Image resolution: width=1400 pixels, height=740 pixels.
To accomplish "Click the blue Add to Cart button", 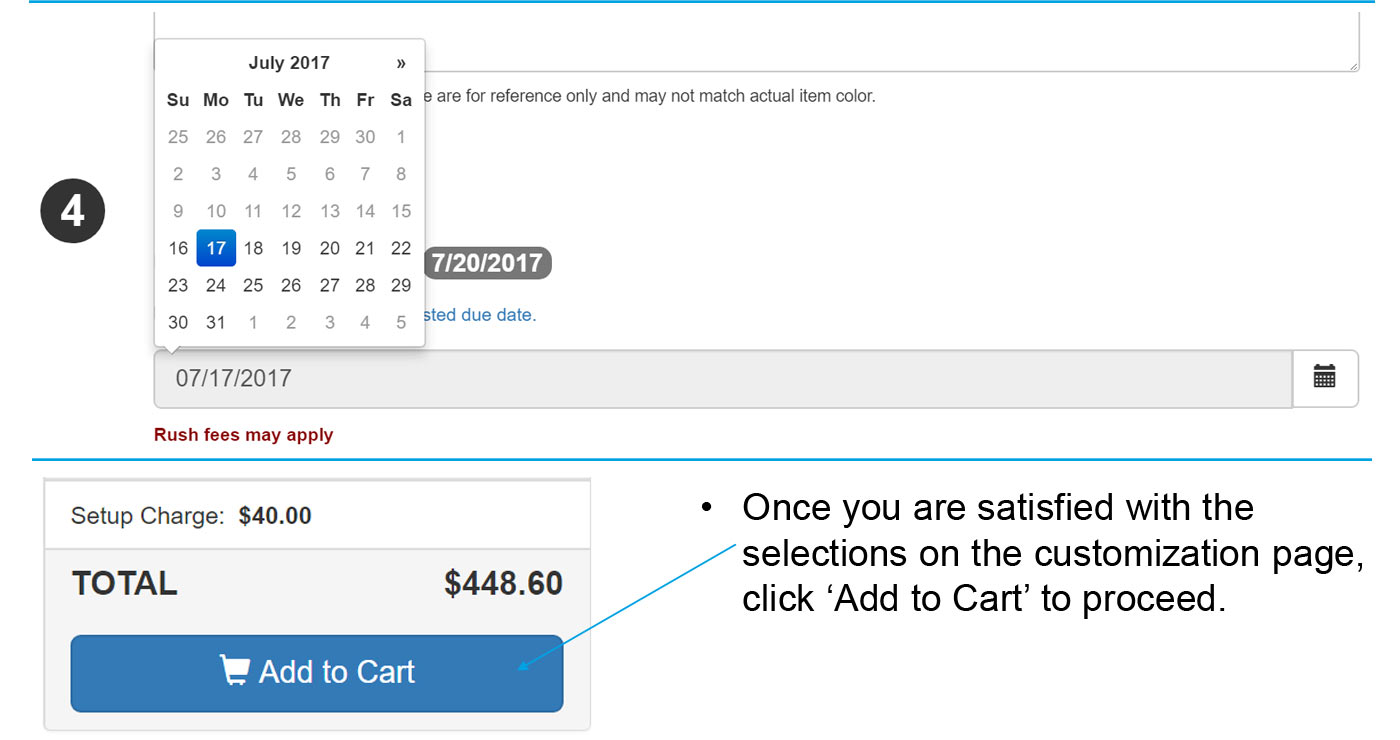I will pos(316,673).
